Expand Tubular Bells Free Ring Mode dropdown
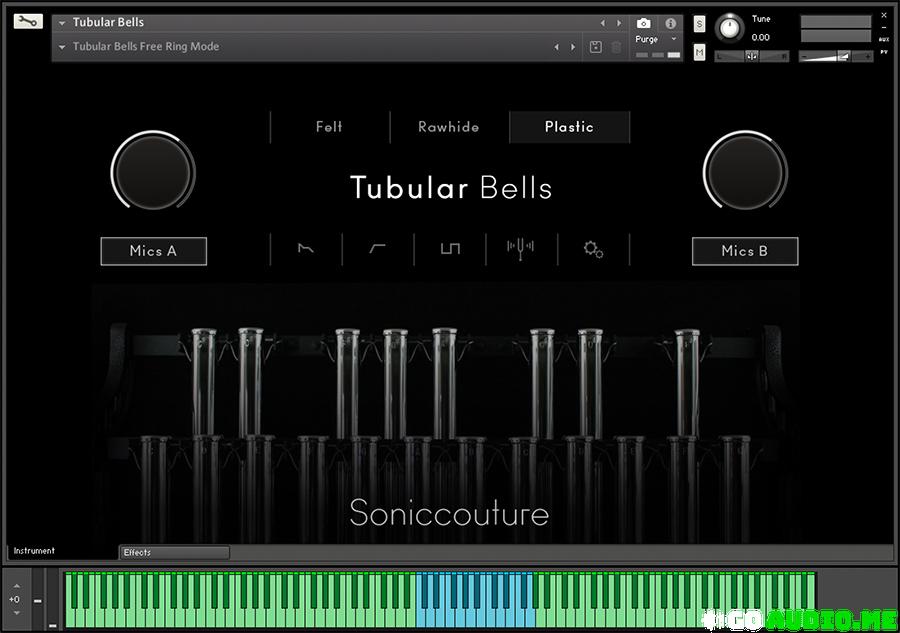The image size is (900, 633). pos(63,47)
